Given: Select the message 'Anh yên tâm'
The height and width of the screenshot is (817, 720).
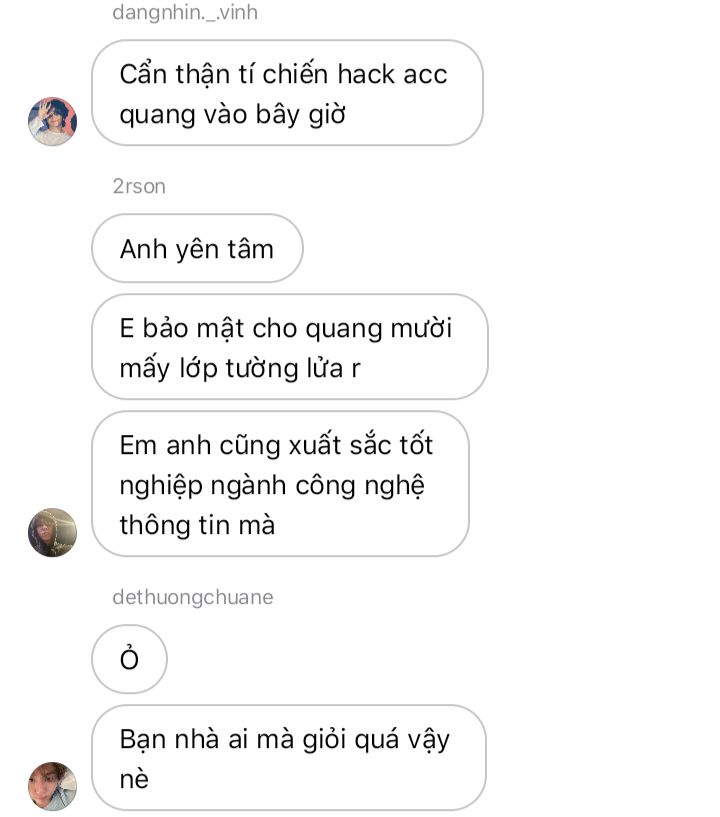Looking at the screenshot, I should (x=197, y=249).
